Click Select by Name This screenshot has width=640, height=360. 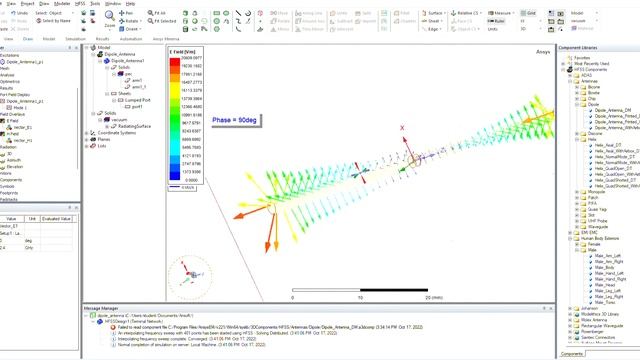[53, 21]
